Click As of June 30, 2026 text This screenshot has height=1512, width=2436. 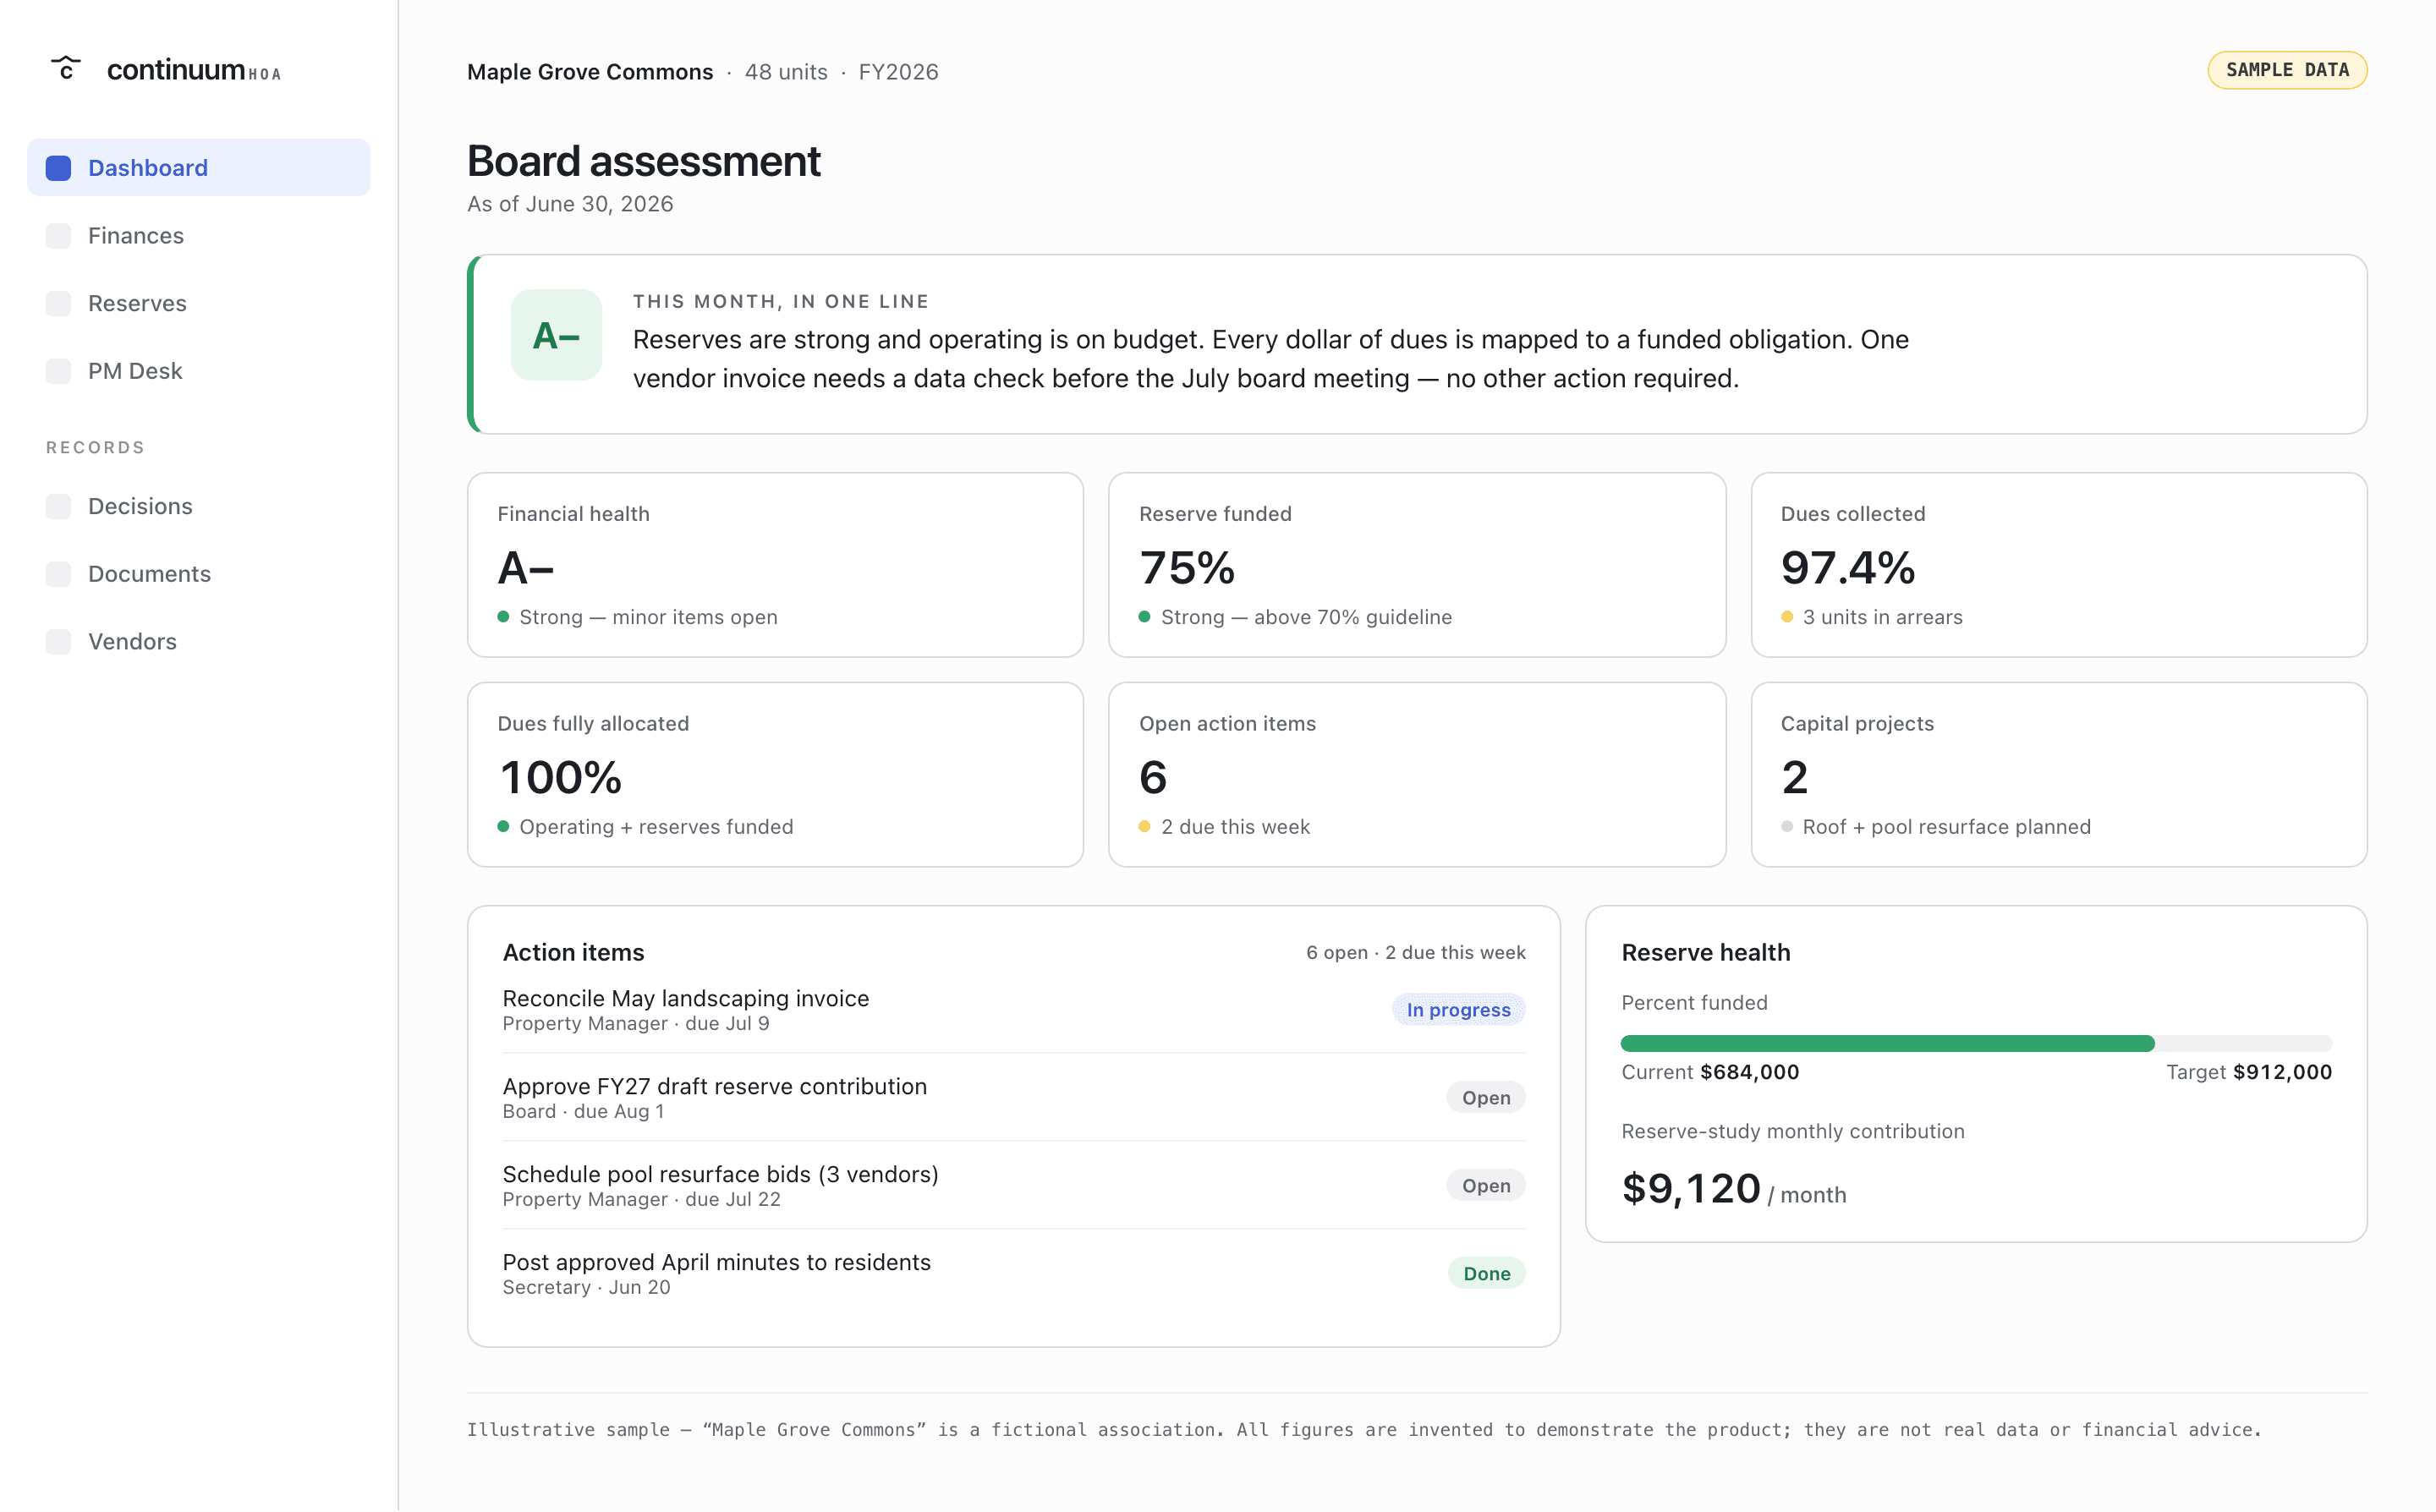point(570,204)
